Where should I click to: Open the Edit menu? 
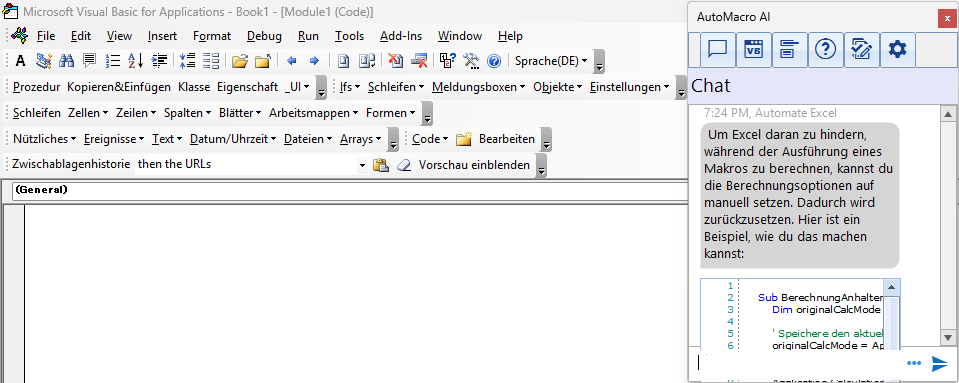coord(81,36)
